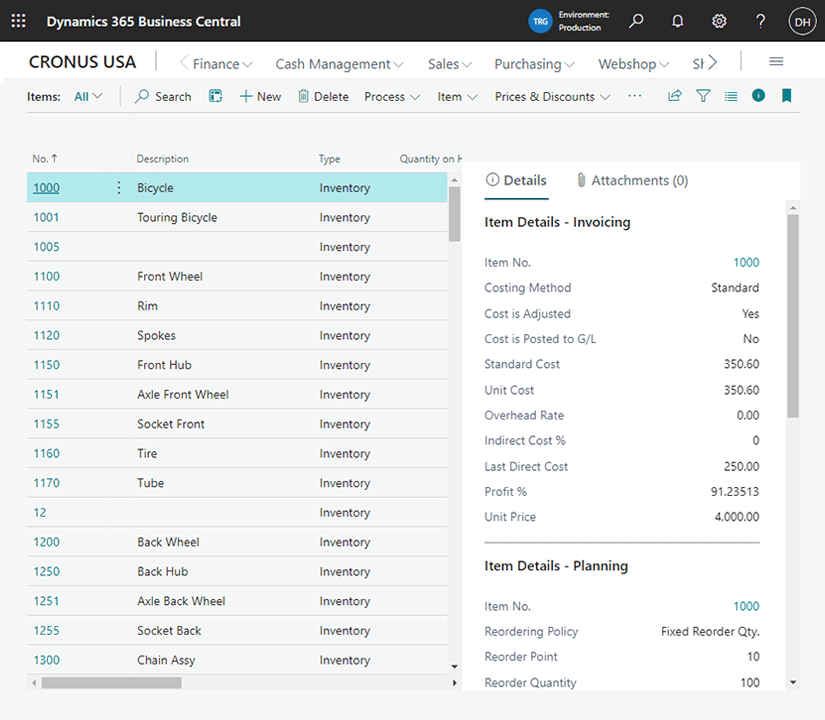Click the items list vertical scrollbar thumb

pos(455,214)
